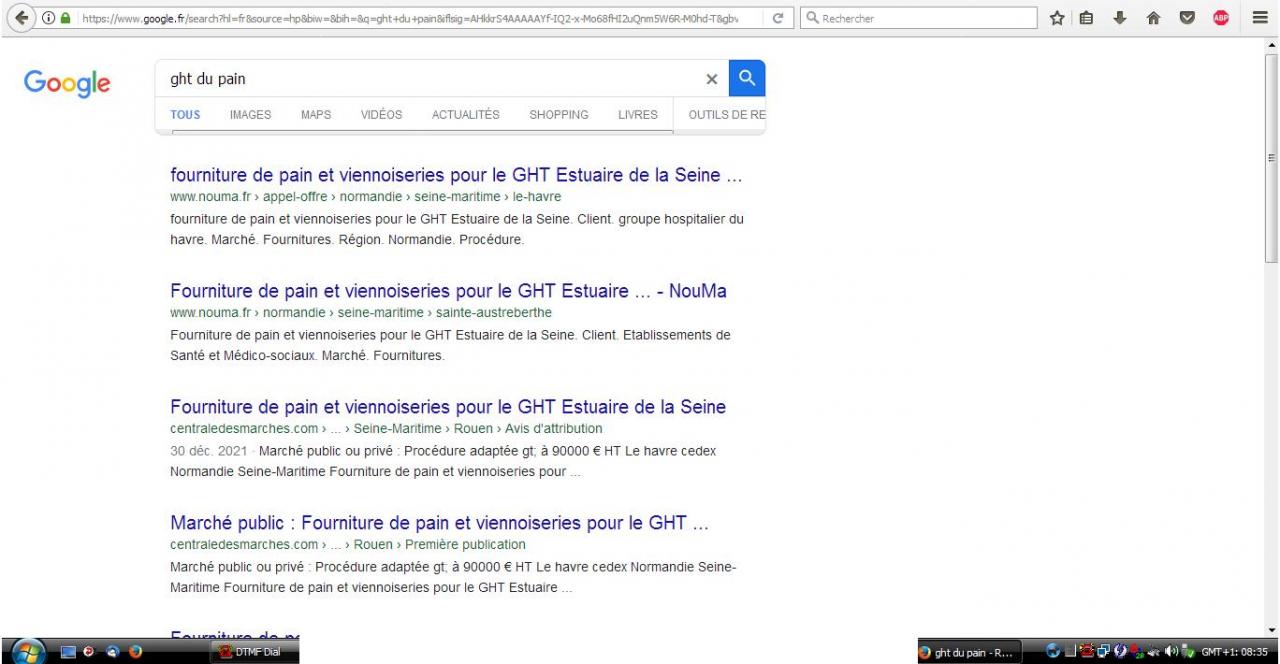Open the Firefox hamburger menu
The width and height of the screenshot is (1280, 664).
click(x=1259, y=18)
